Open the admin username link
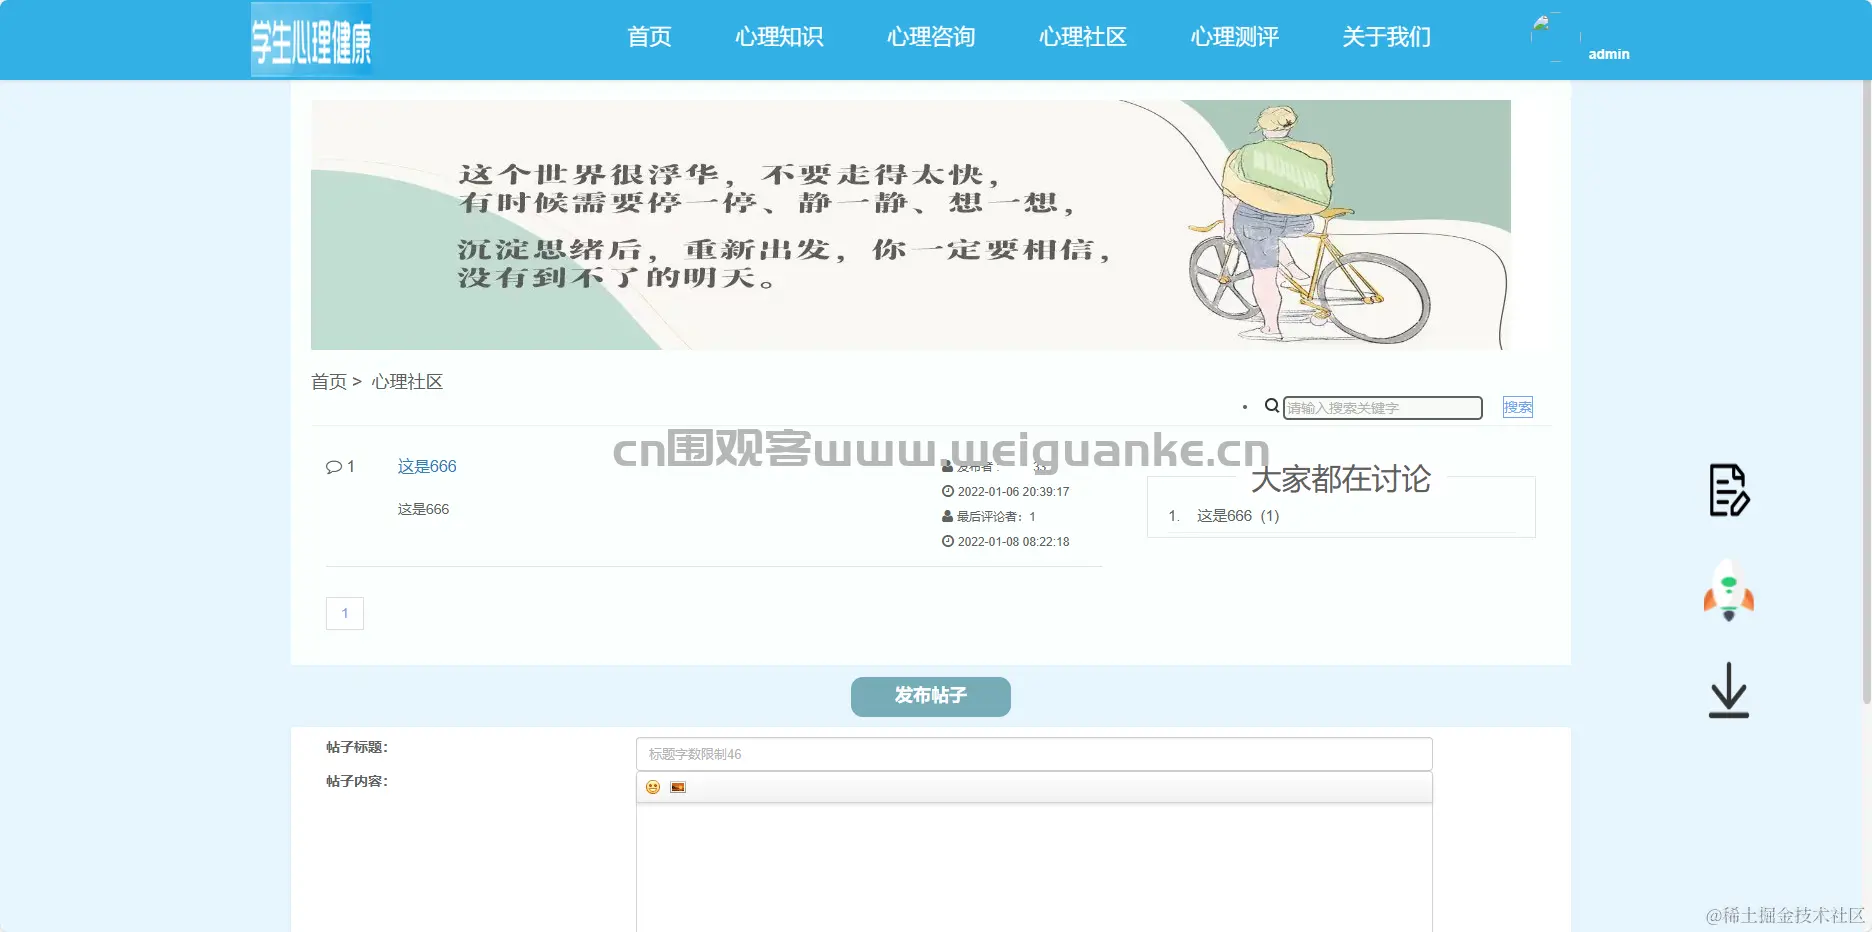 click(x=1609, y=54)
